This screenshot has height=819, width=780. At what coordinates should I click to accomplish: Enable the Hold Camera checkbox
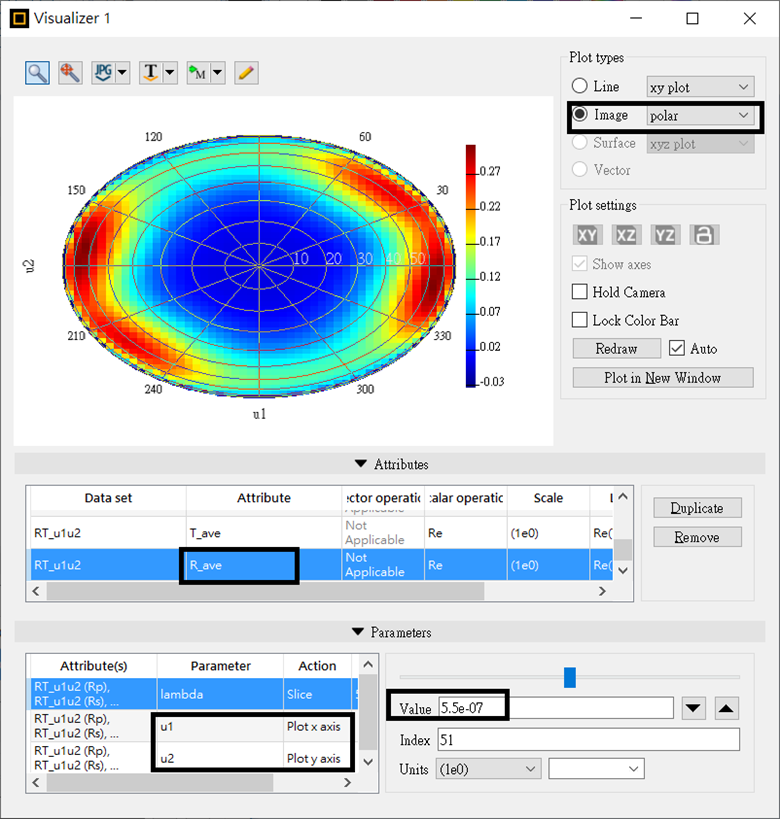coord(579,291)
